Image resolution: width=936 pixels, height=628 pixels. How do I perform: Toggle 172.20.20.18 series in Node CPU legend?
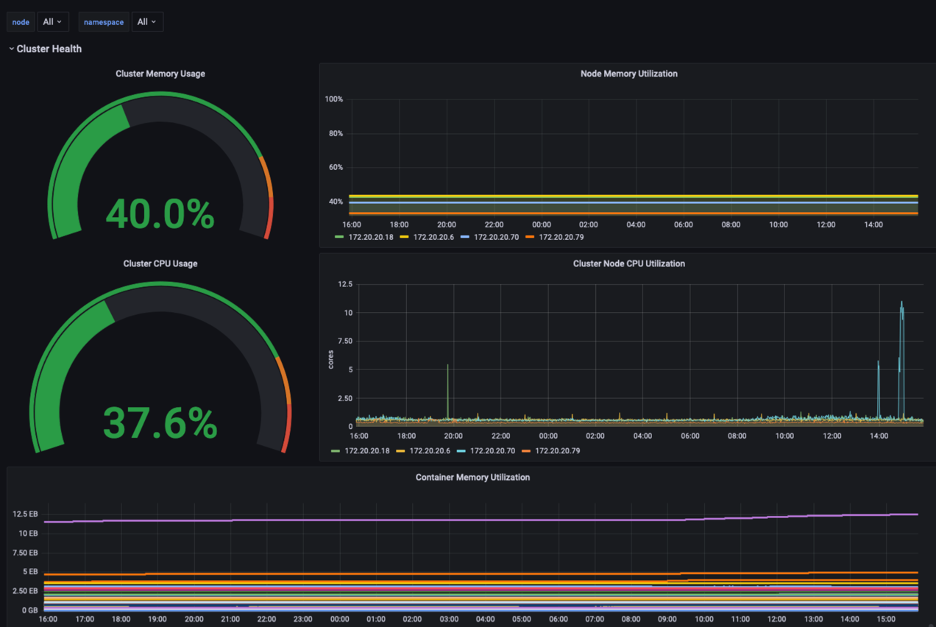pos(367,451)
